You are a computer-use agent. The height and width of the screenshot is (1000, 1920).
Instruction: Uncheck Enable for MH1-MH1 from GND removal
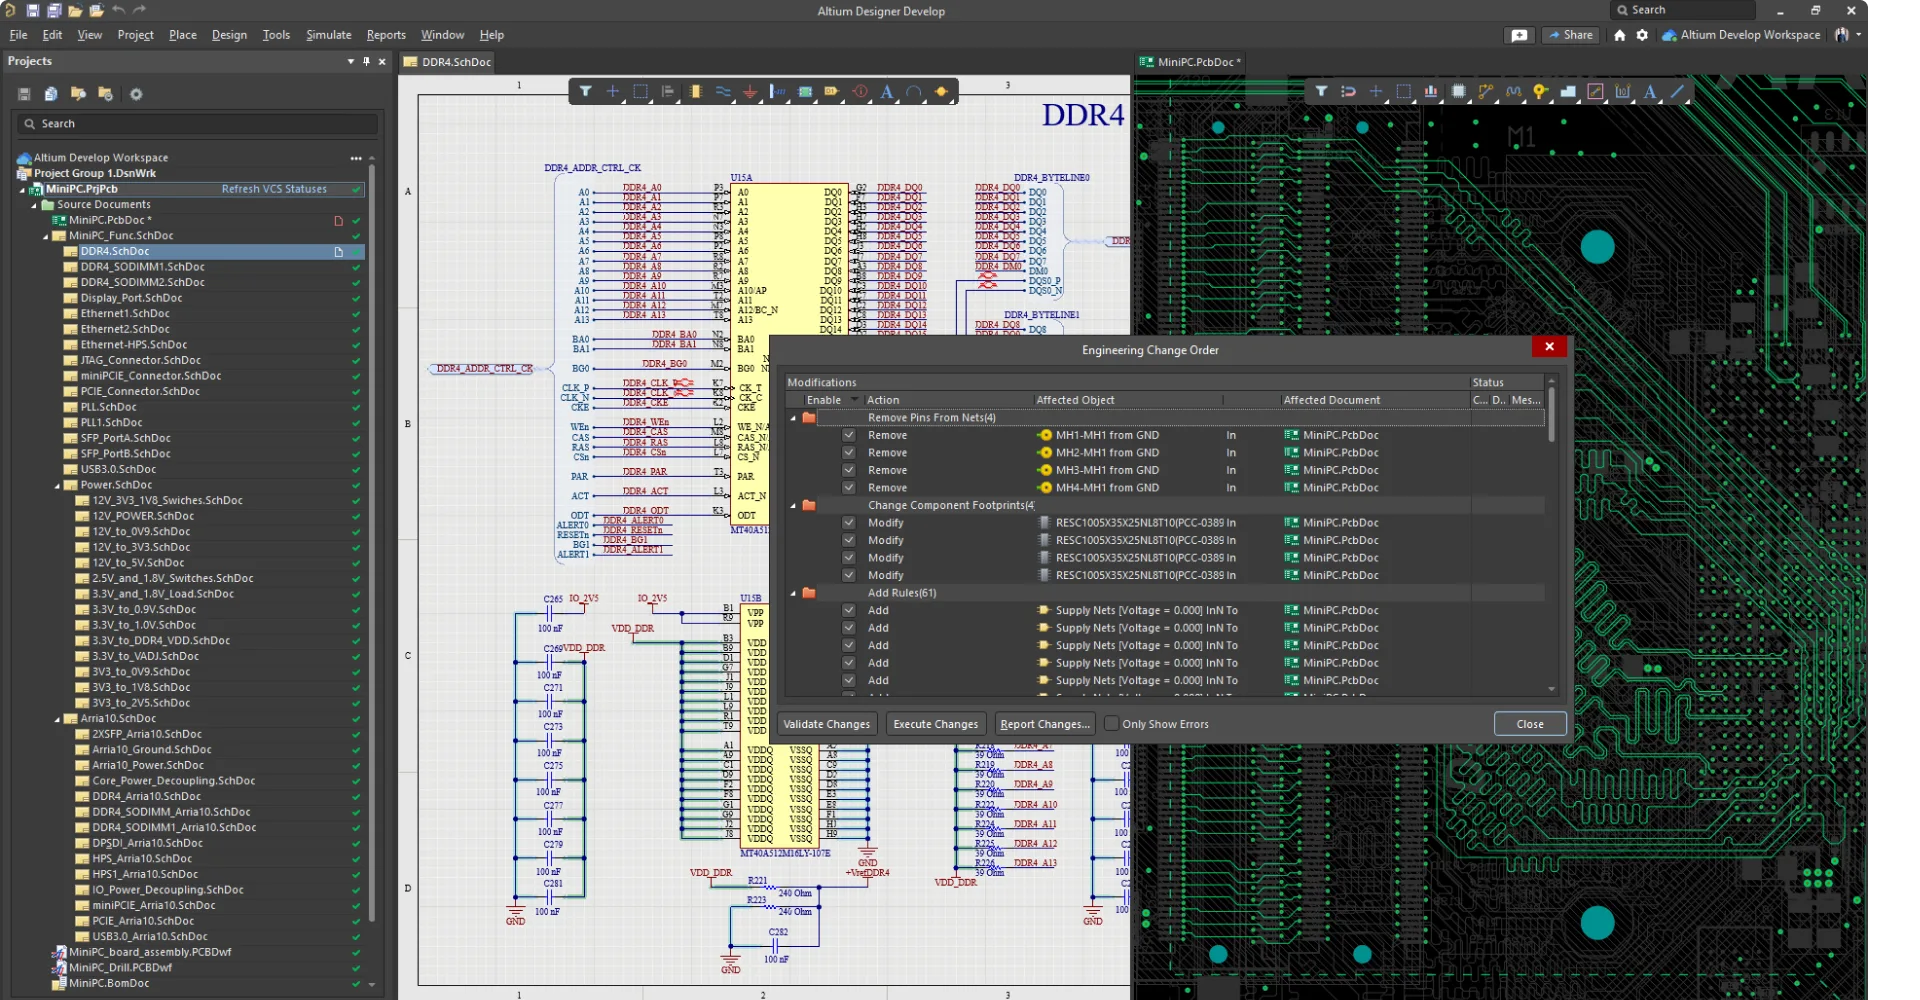[x=849, y=435]
